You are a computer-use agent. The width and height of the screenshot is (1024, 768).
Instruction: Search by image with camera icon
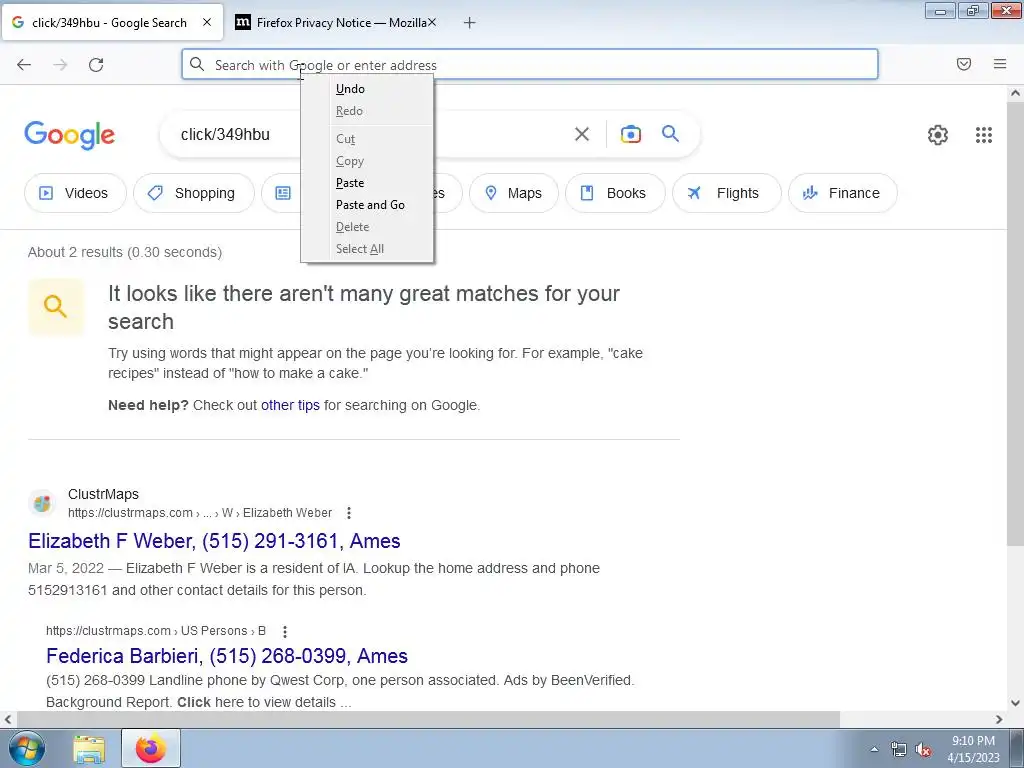pos(630,135)
